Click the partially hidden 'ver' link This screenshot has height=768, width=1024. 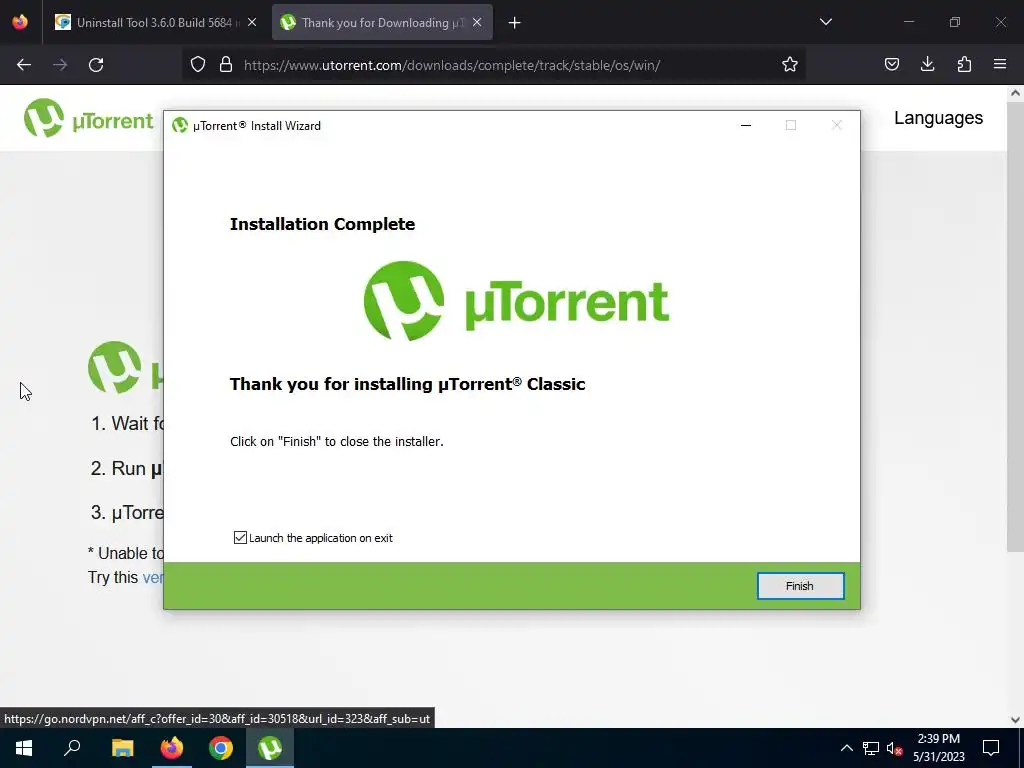(x=153, y=577)
